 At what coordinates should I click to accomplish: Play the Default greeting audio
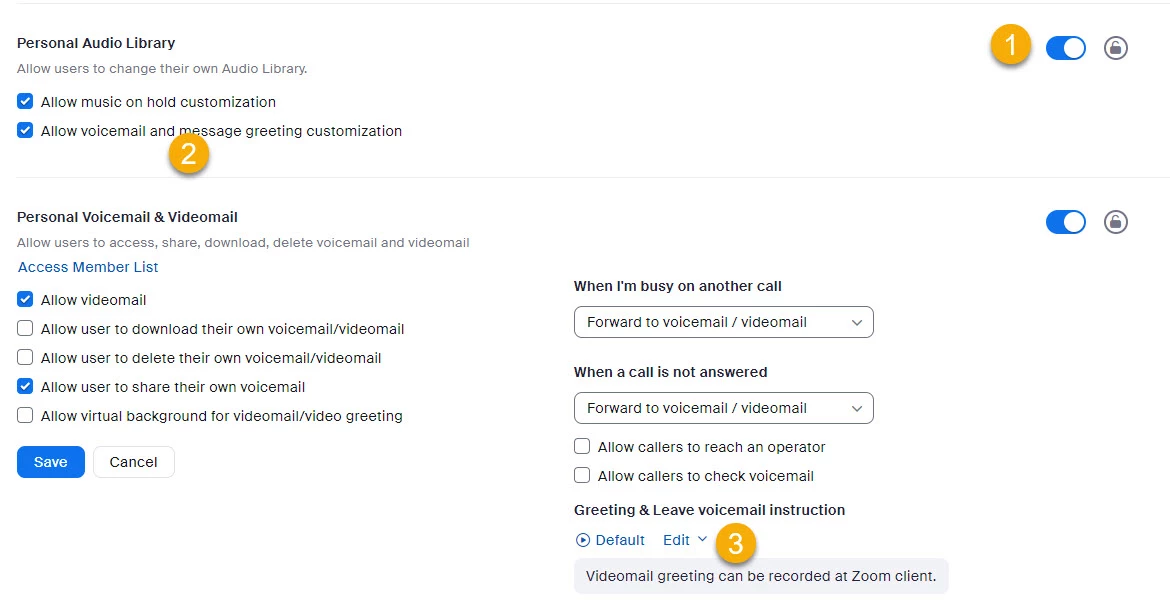(584, 540)
